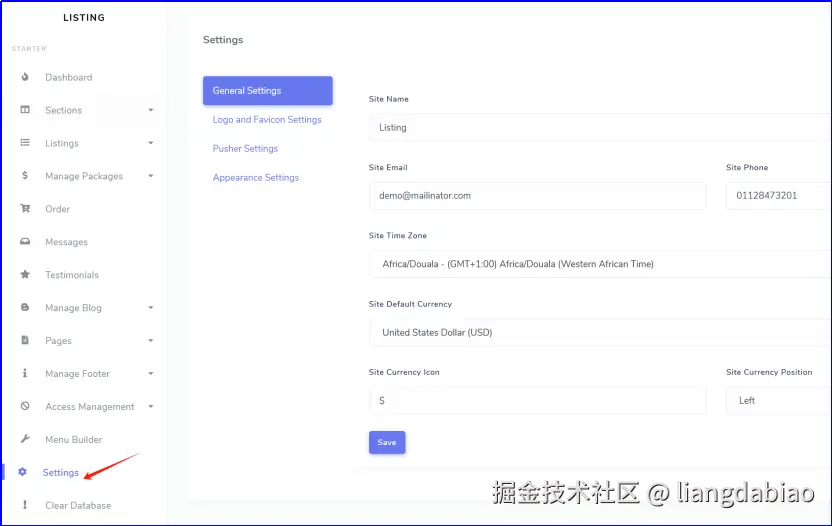Click the Sections menu label

point(63,110)
